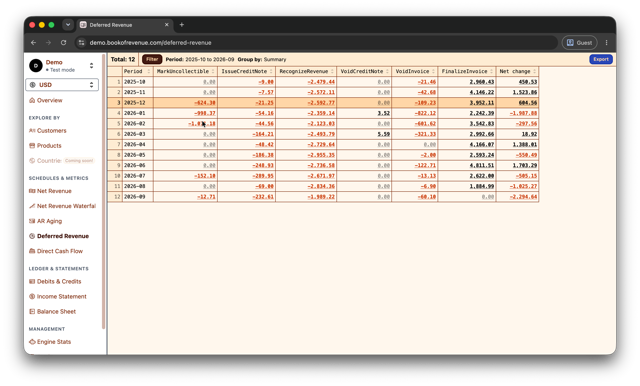Click the 2026-01 VoidCreditNote value 3.52

pos(384,113)
